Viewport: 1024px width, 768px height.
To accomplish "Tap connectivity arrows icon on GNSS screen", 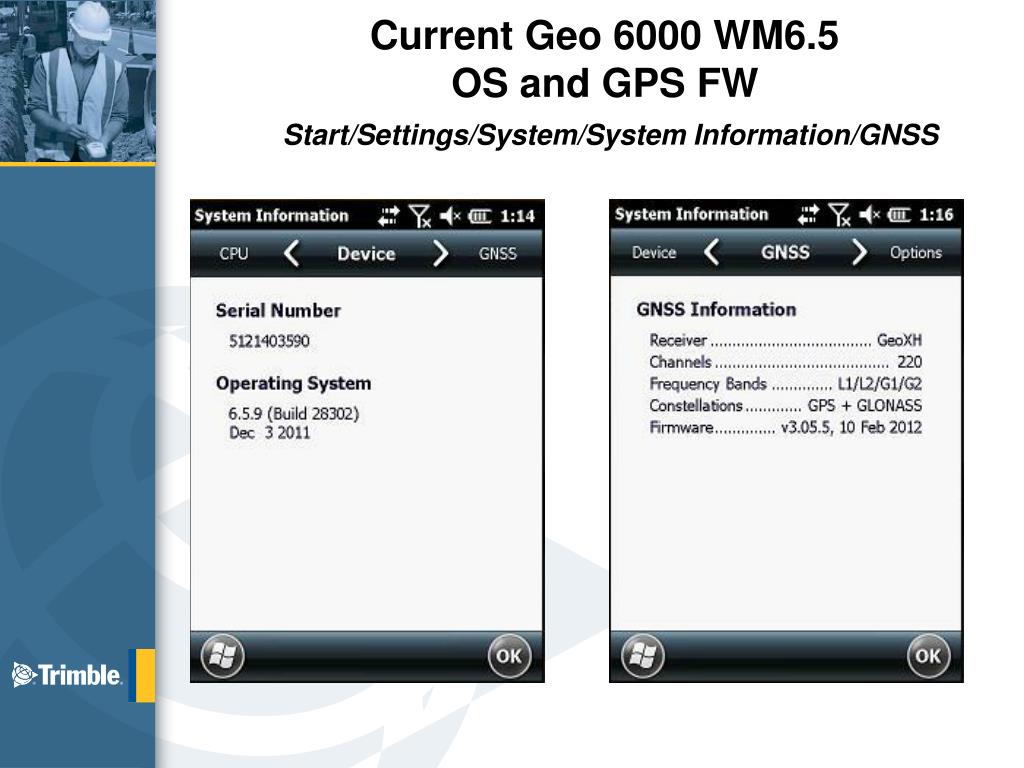I will click(x=808, y=214).
